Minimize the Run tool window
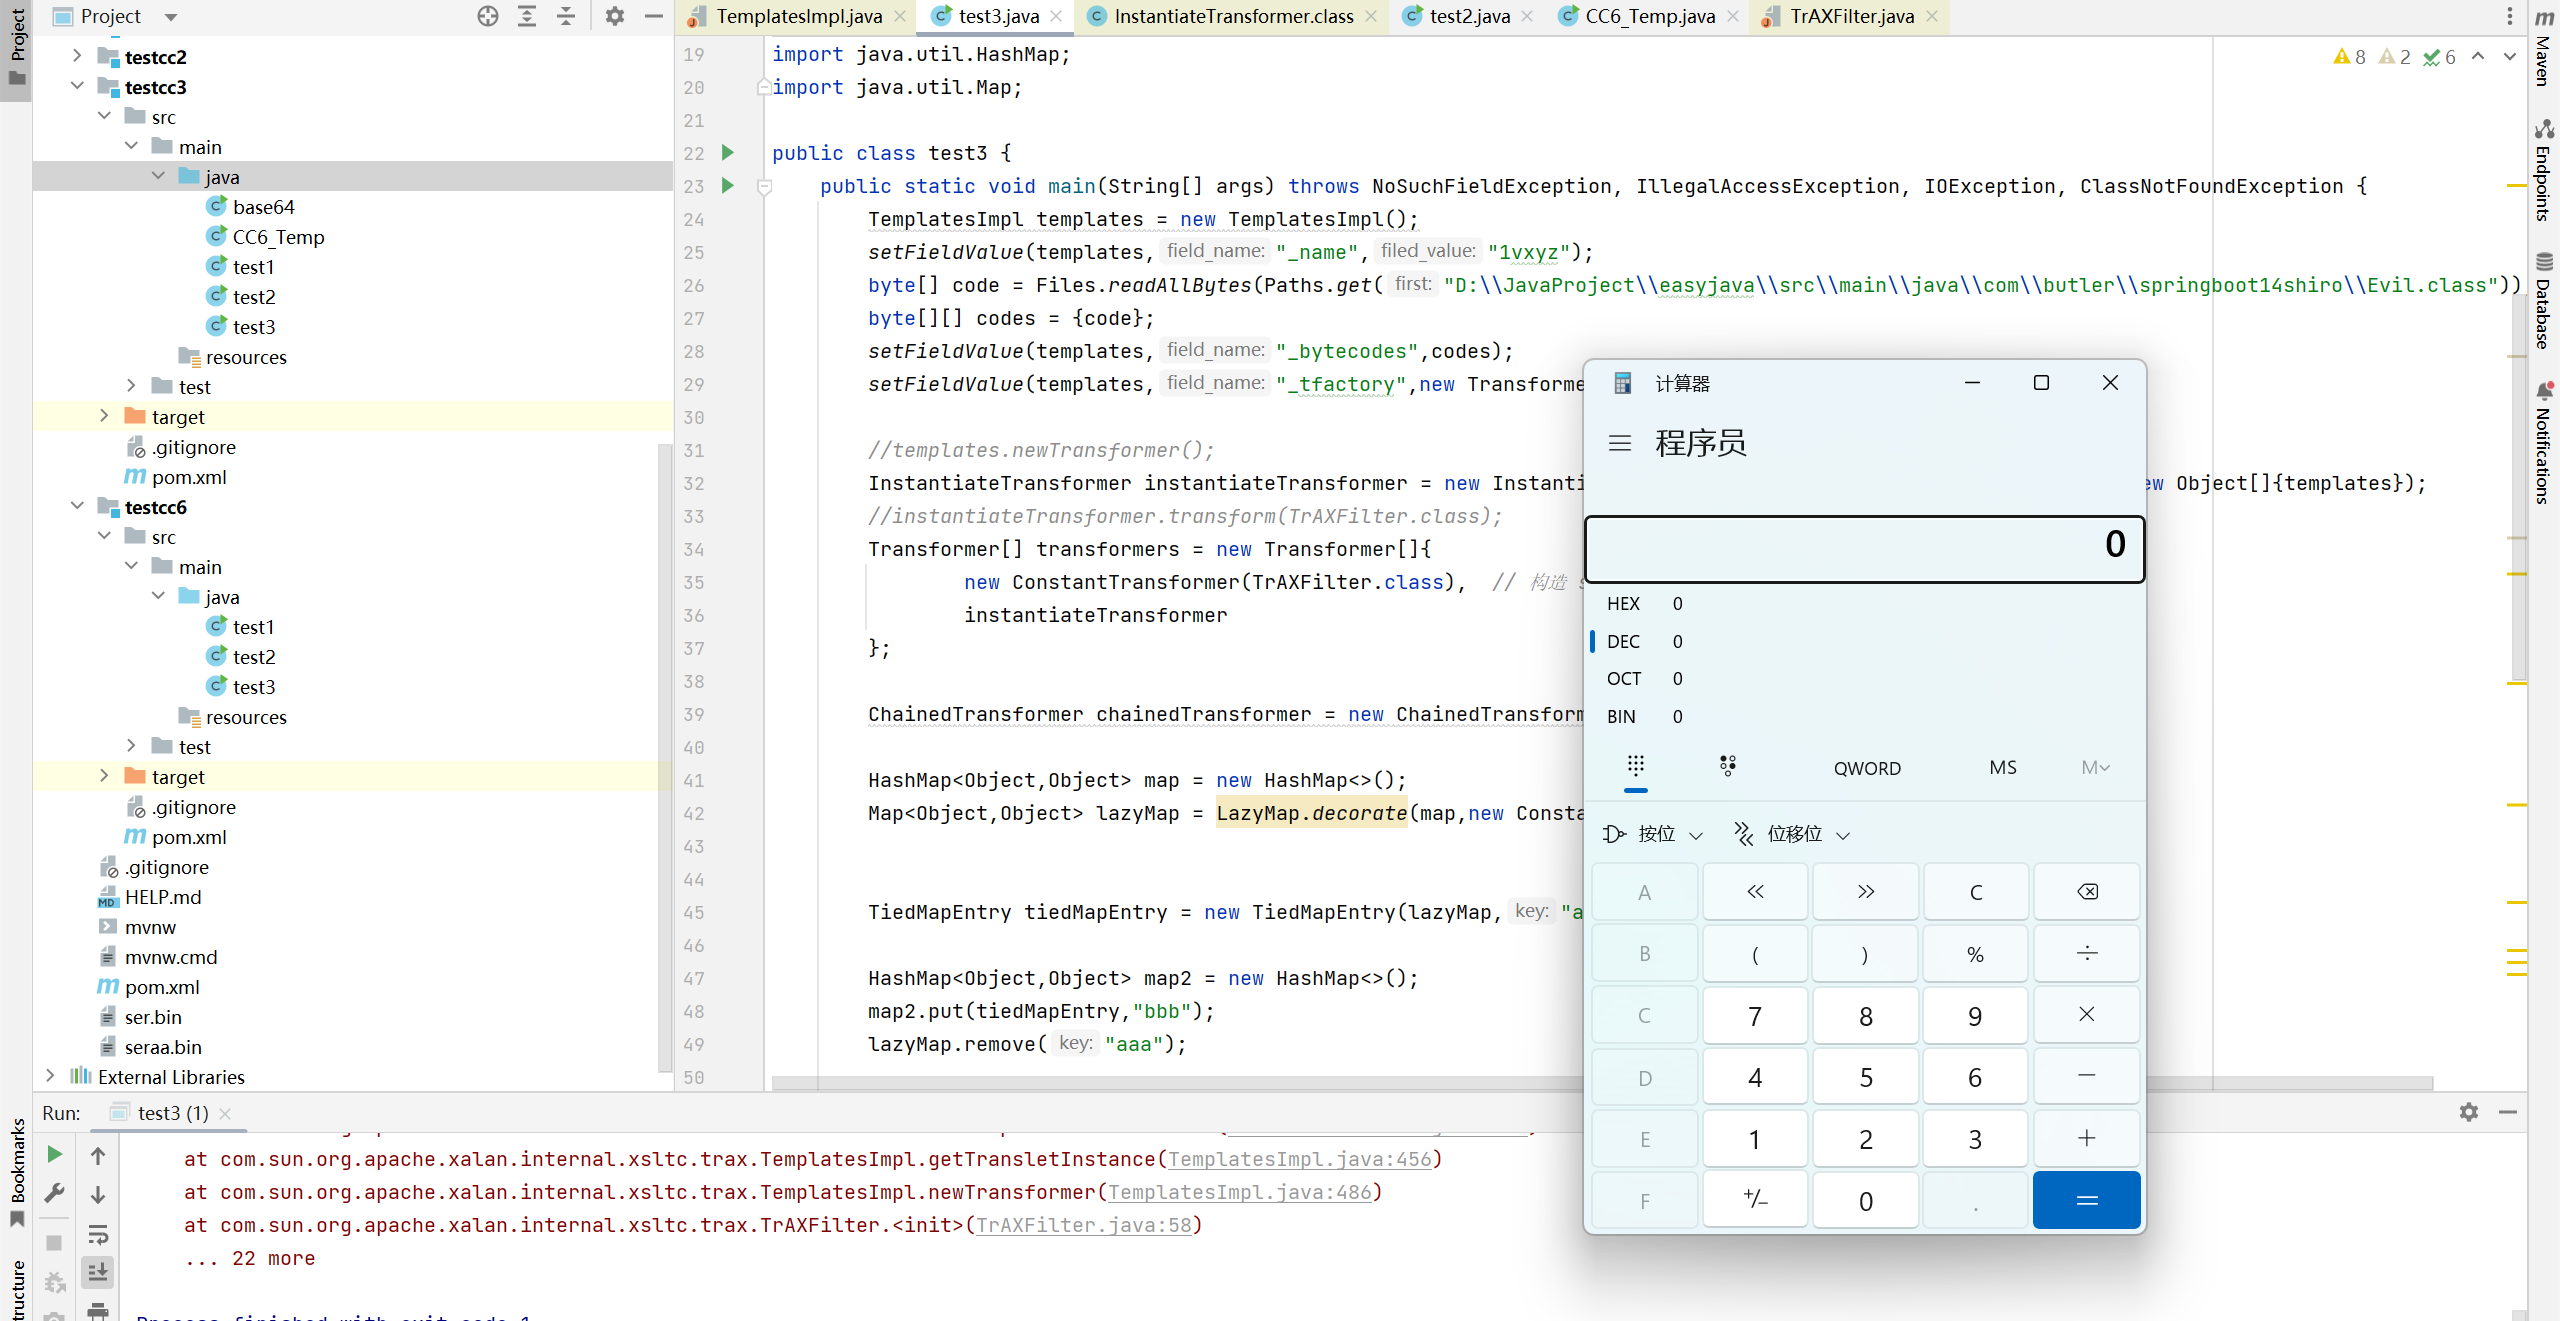The width and height of the screenshot is (2560, 1321). pos(2508,1112)
